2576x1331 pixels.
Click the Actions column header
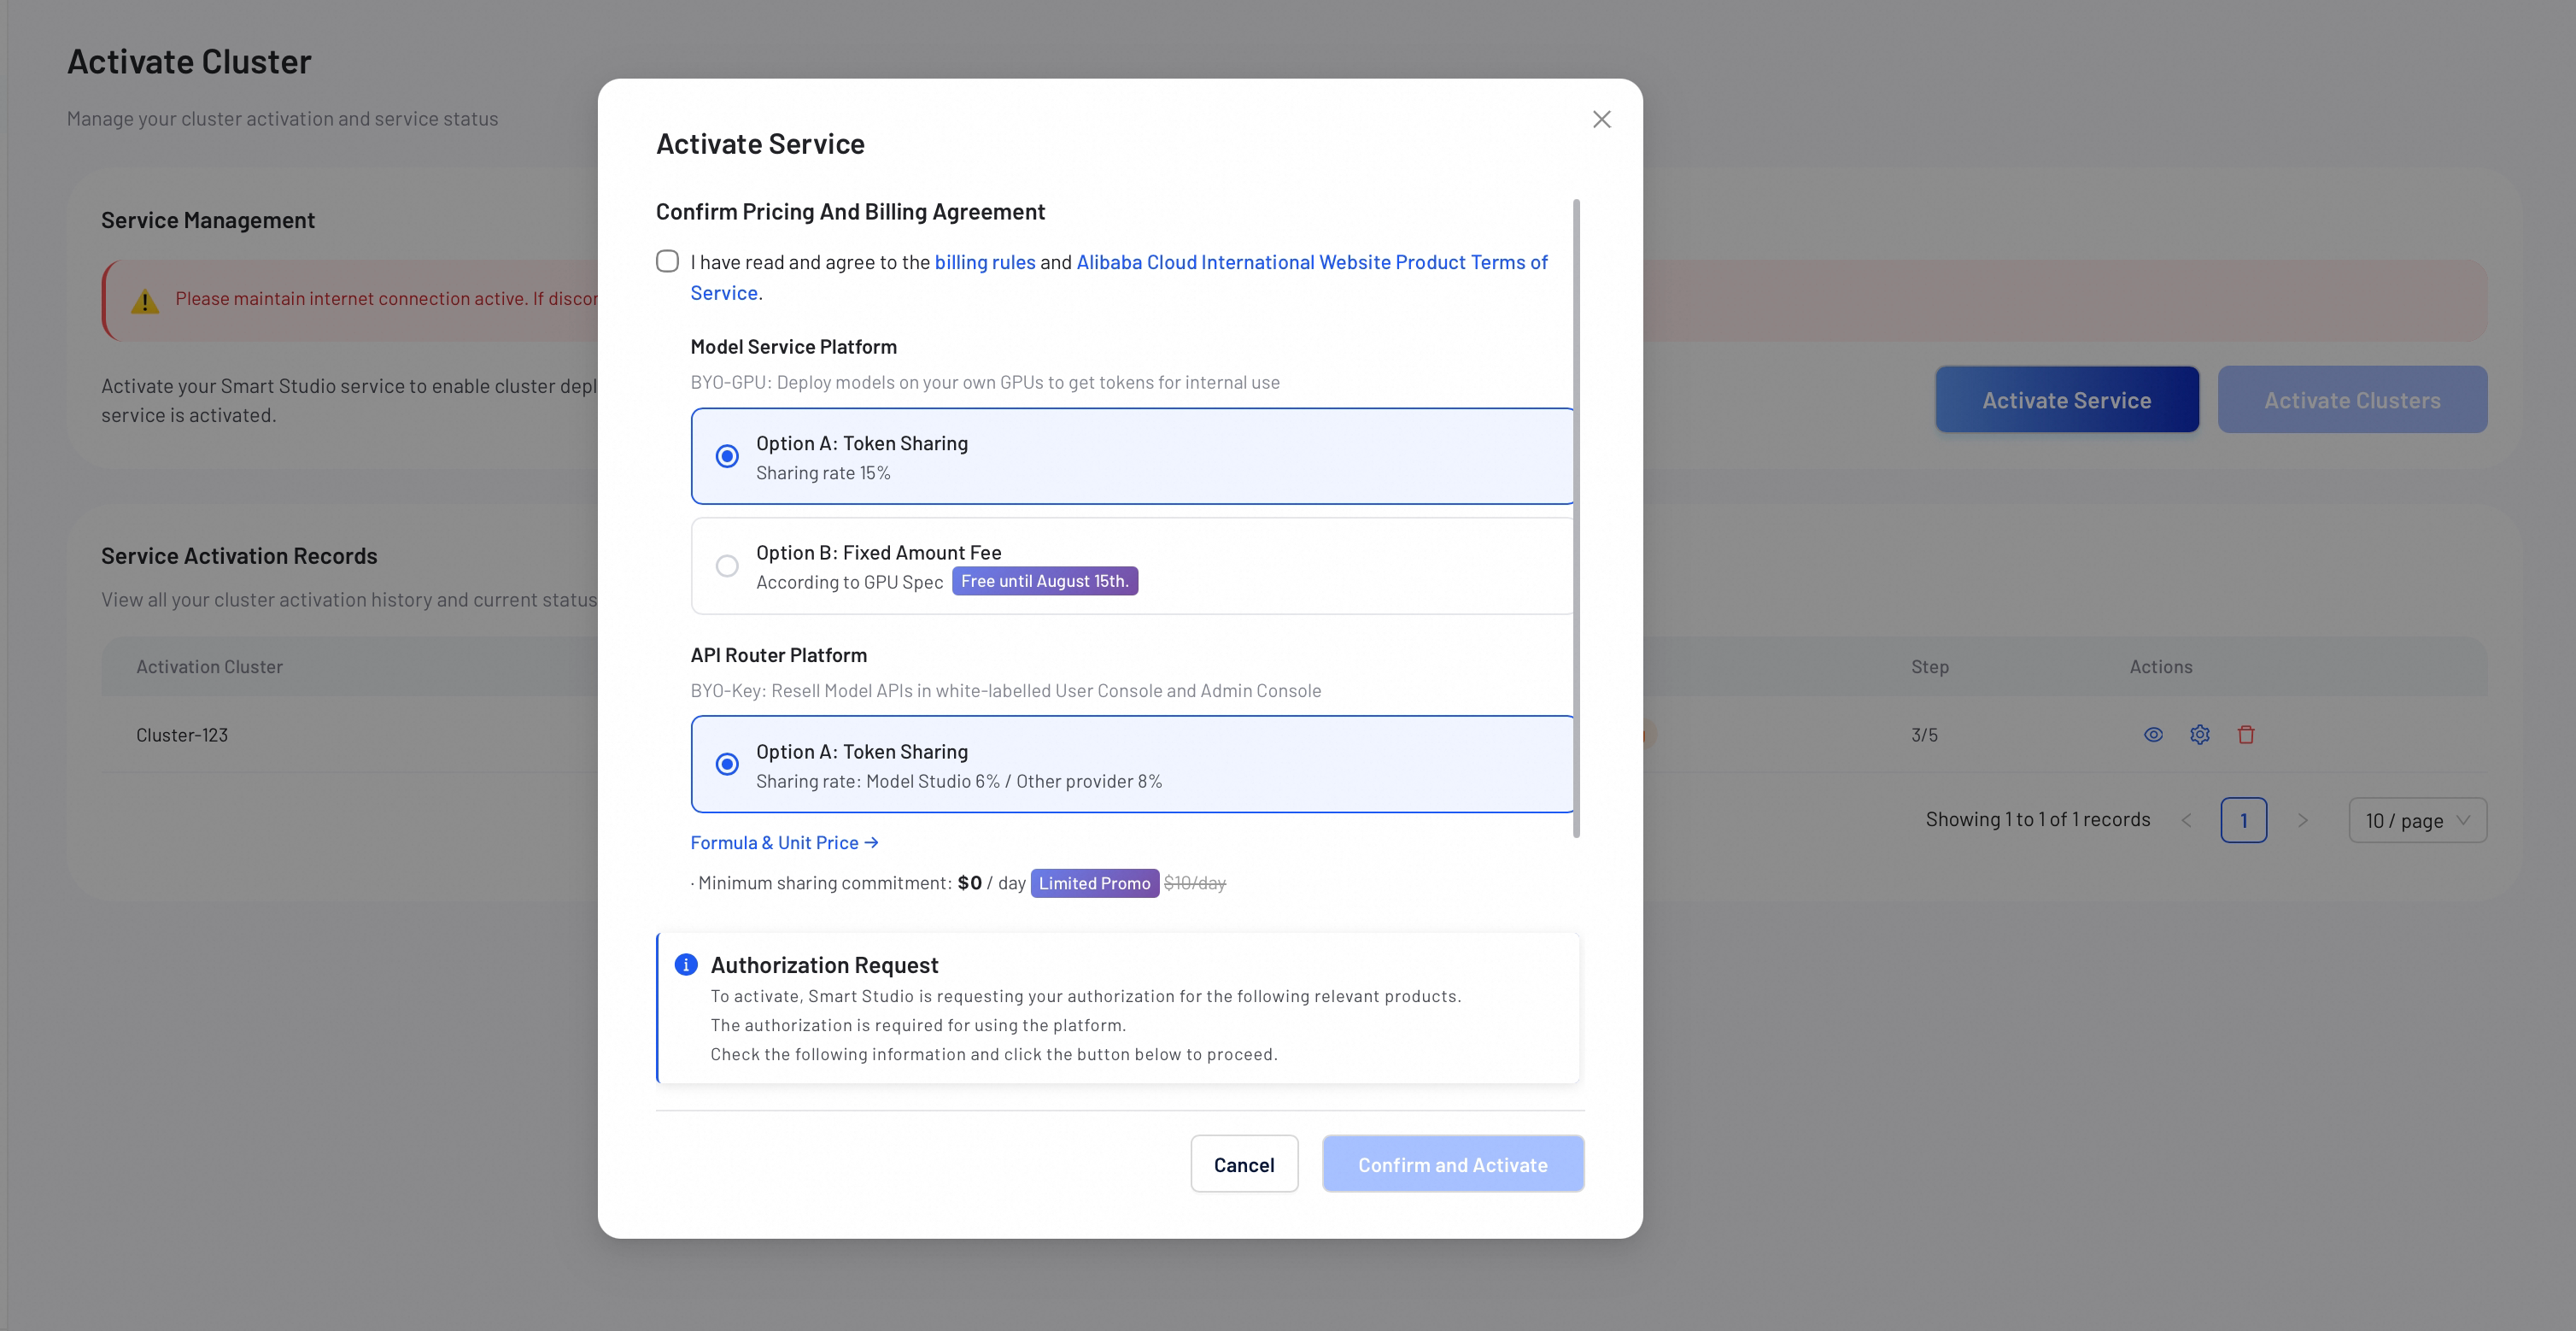pyautogui.click(x=2160, y=667)
